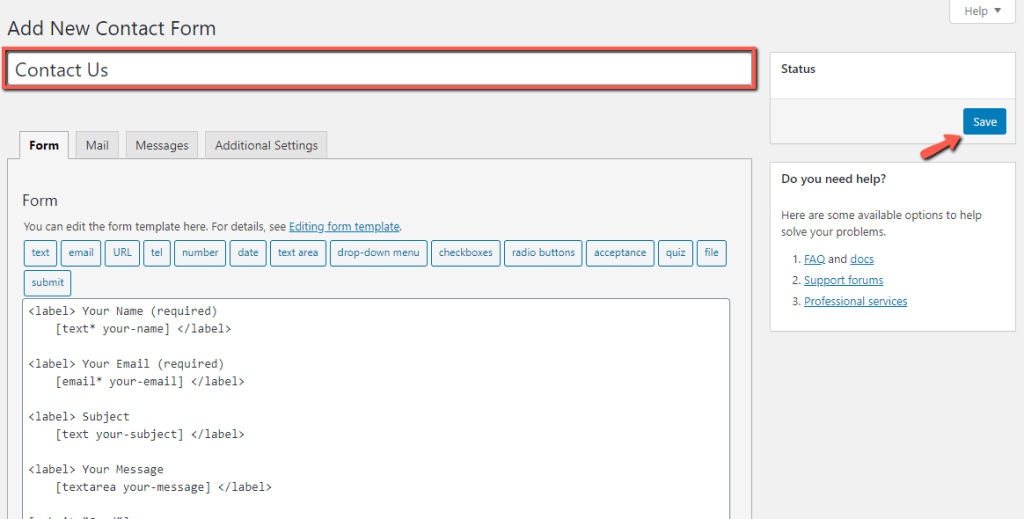Insert a file upload tag
Screen dimensions: 1024x519
pyautogui.click(x=711, y=253)
